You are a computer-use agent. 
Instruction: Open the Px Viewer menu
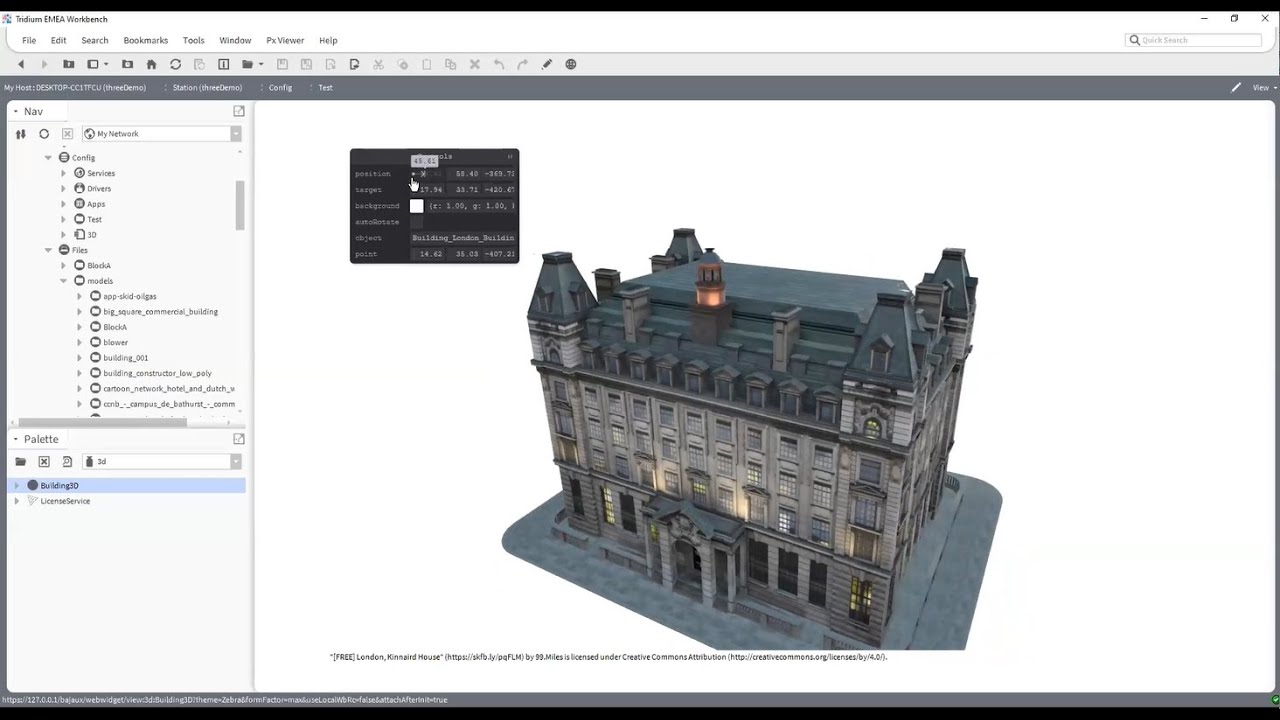(285, 40)
